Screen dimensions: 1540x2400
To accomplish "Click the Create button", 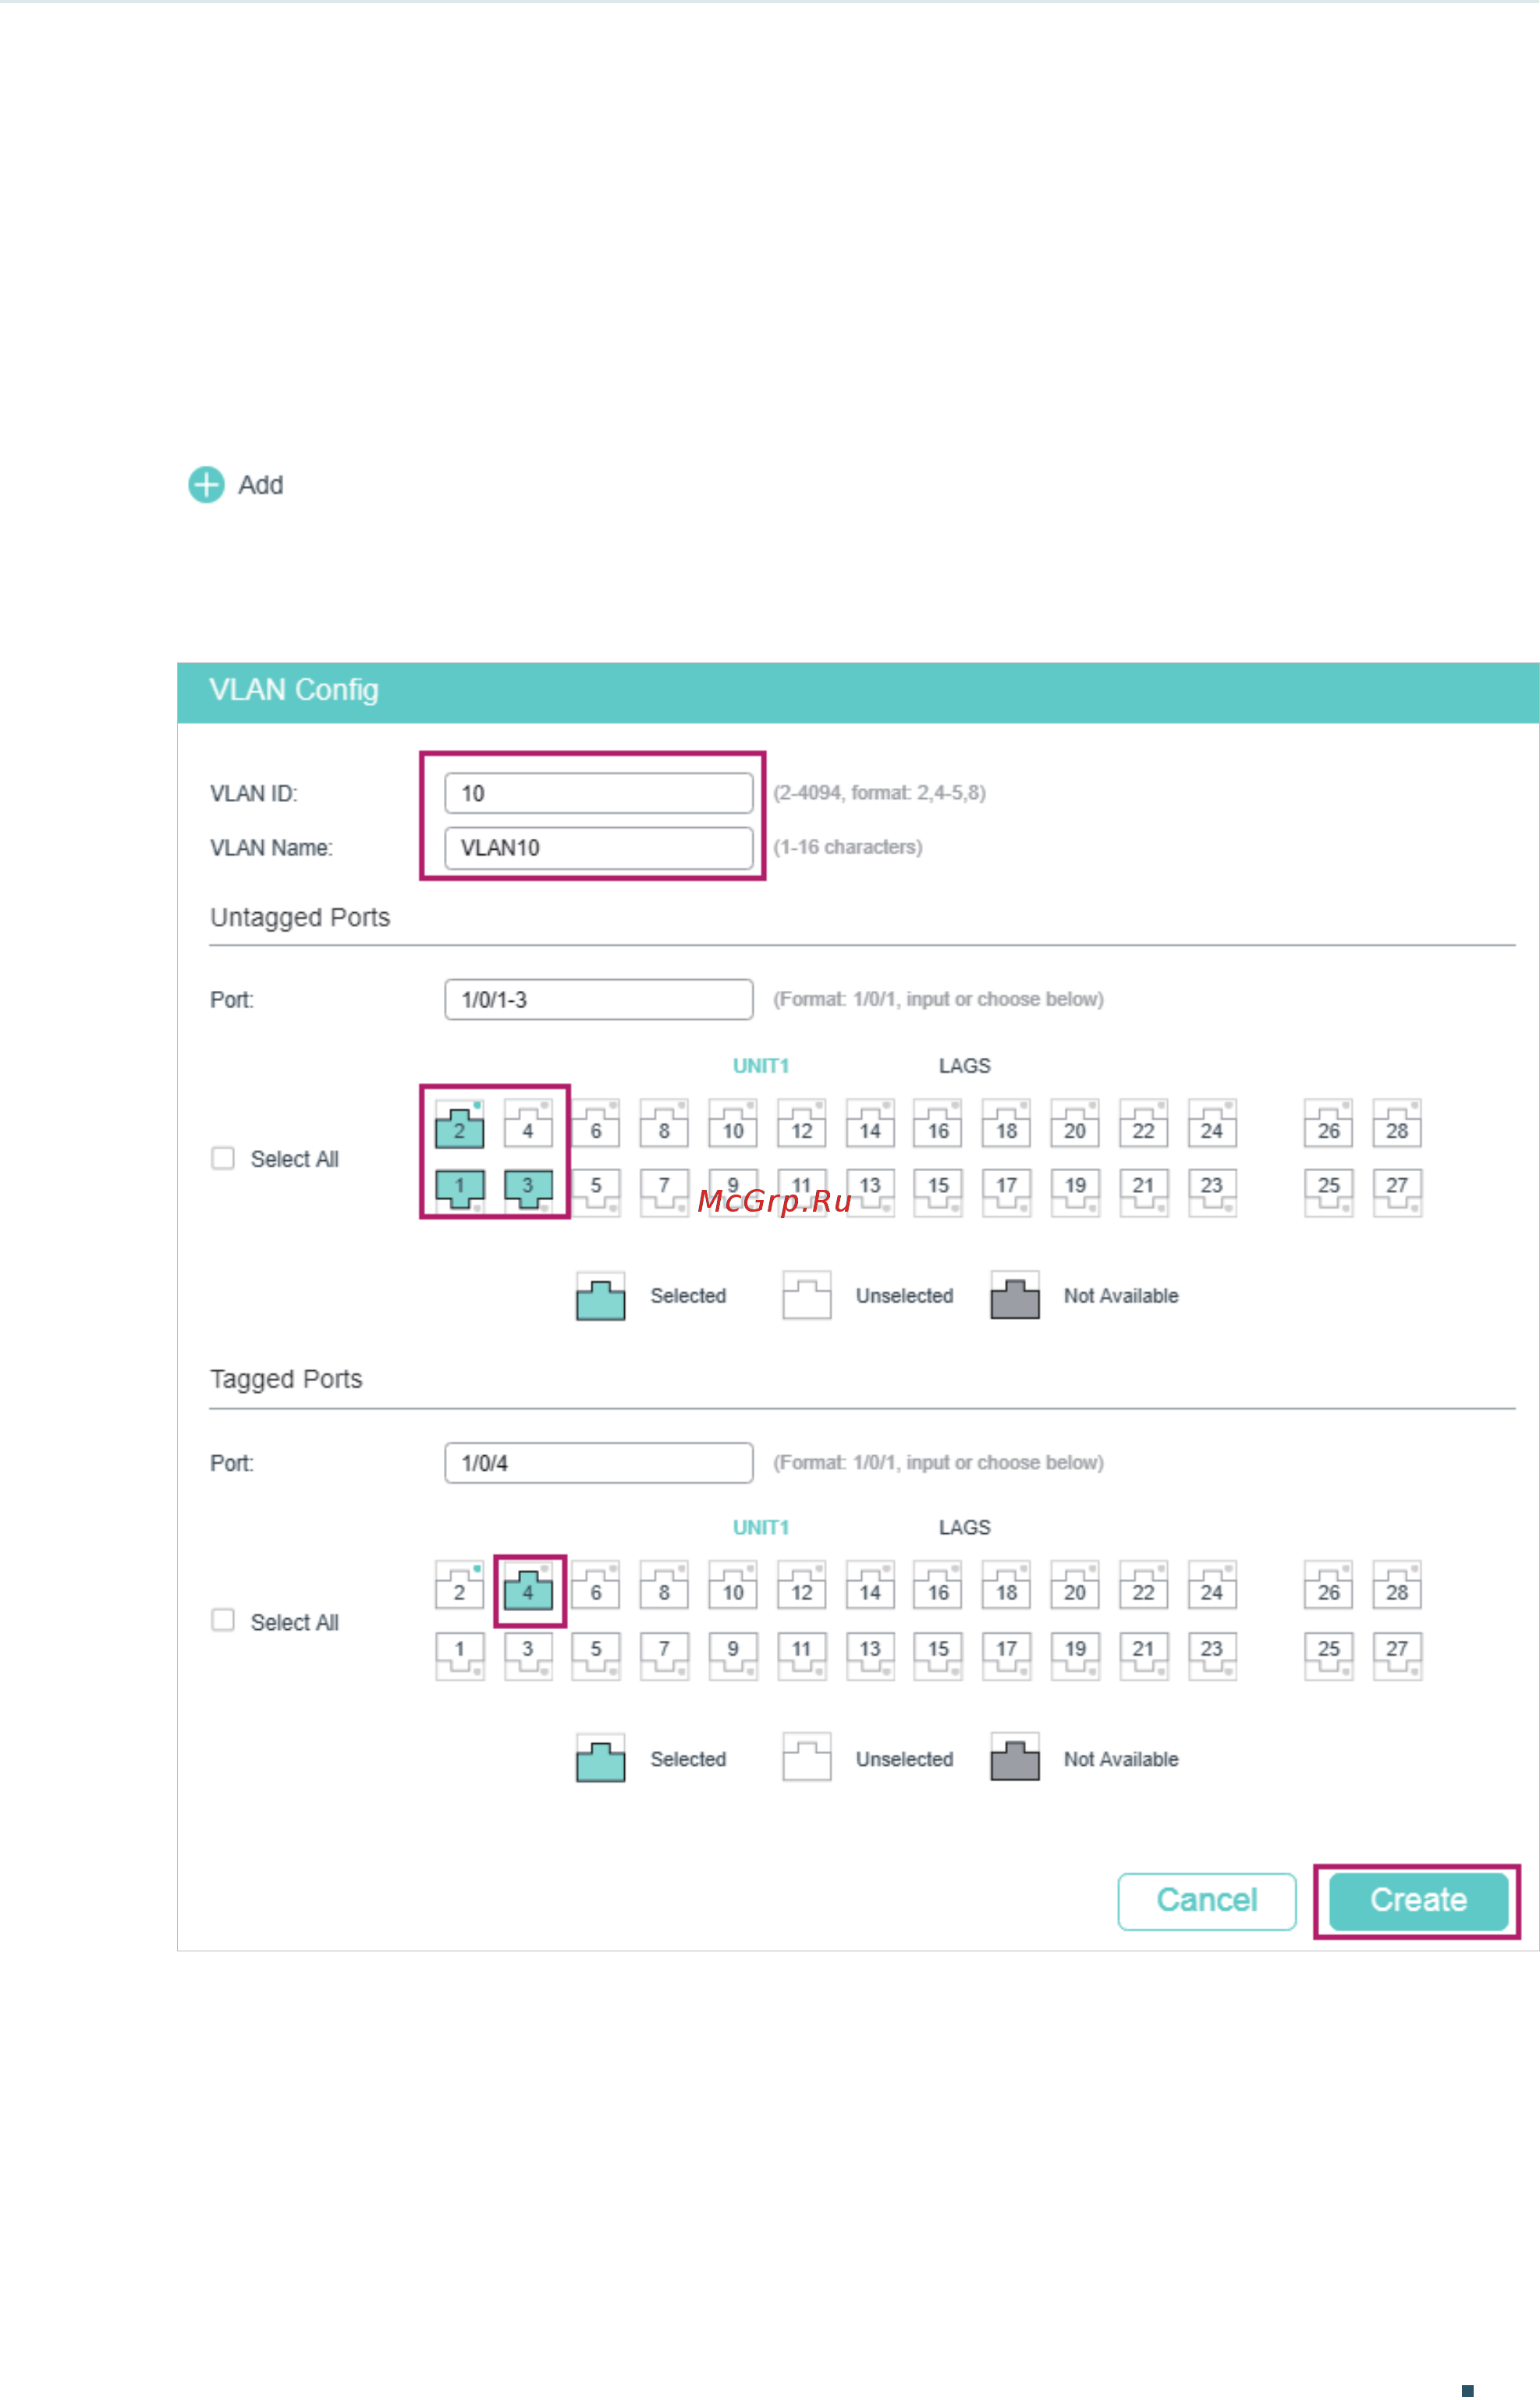I will (1418, 1901).
